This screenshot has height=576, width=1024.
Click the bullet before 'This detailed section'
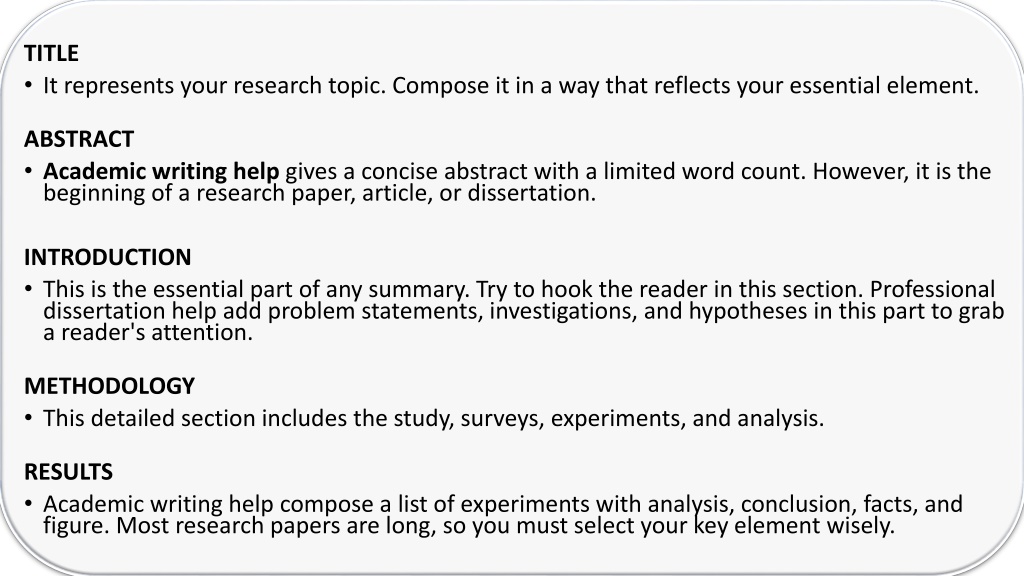coord(28,417)
